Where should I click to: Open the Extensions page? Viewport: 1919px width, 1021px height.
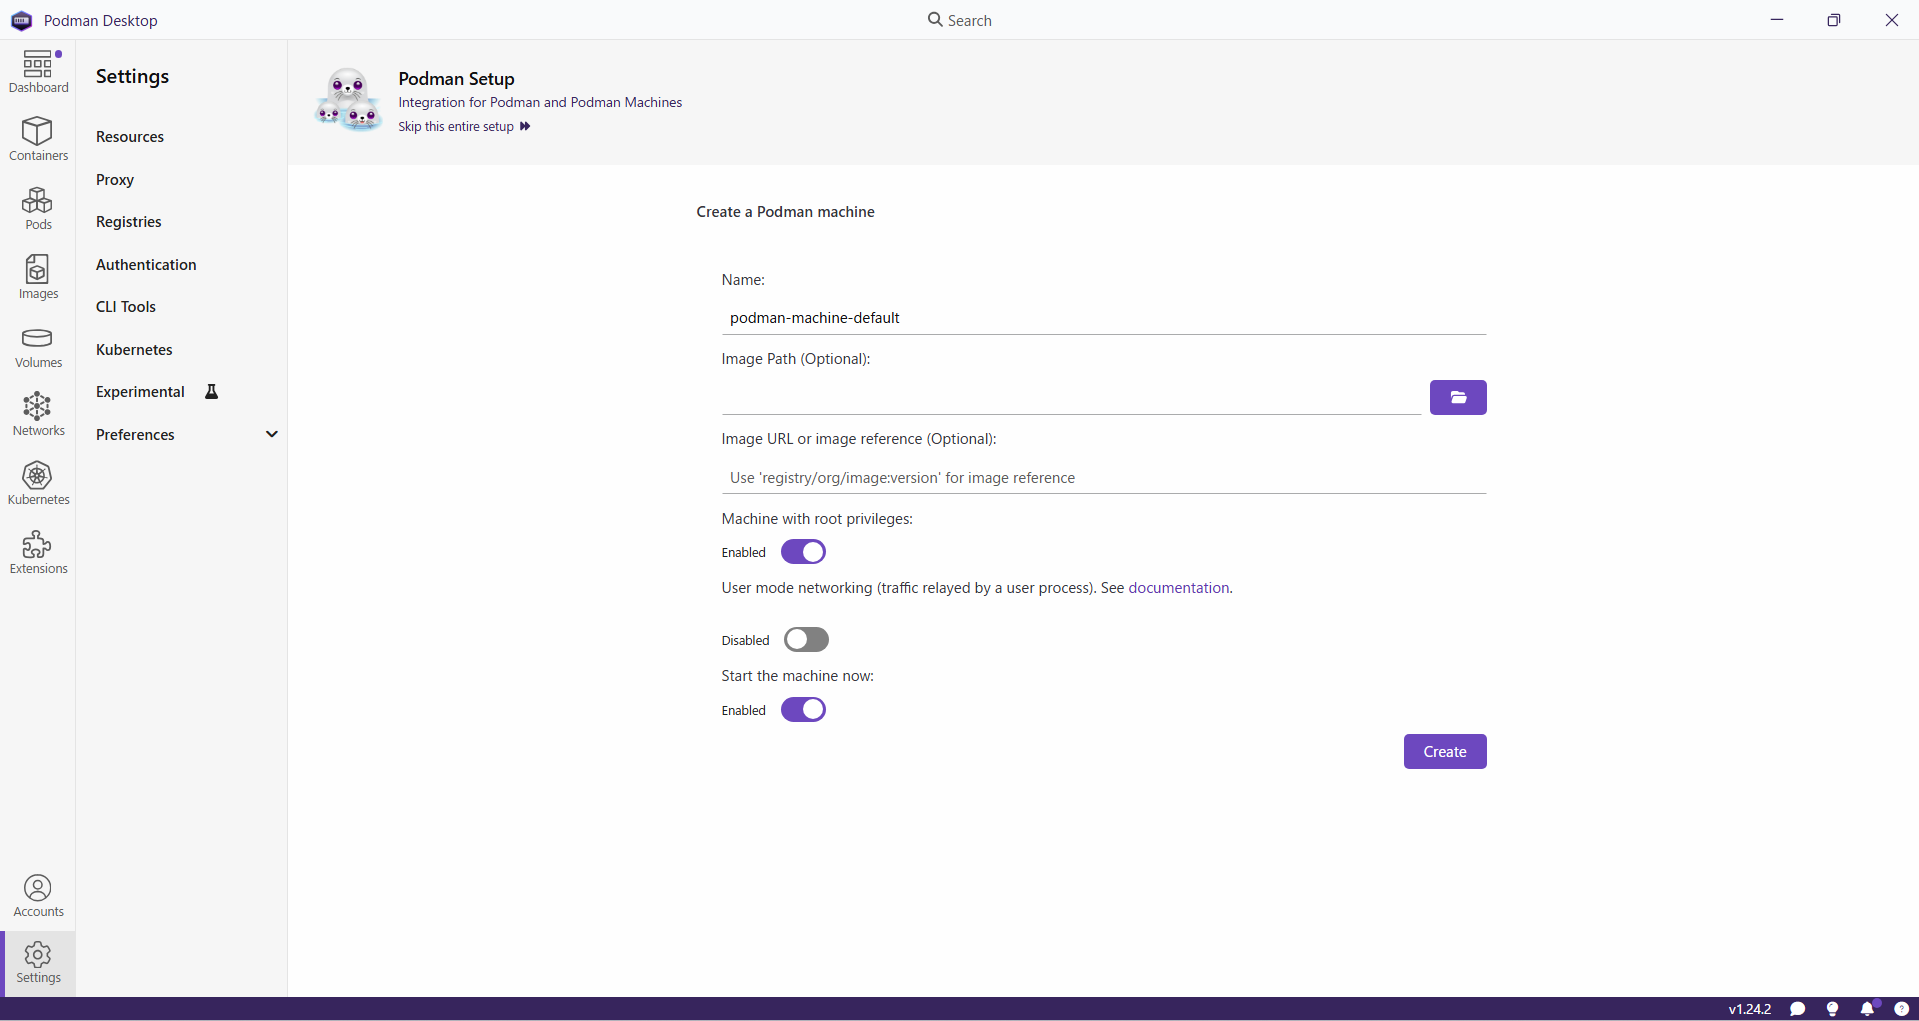(x=38, y=552)
